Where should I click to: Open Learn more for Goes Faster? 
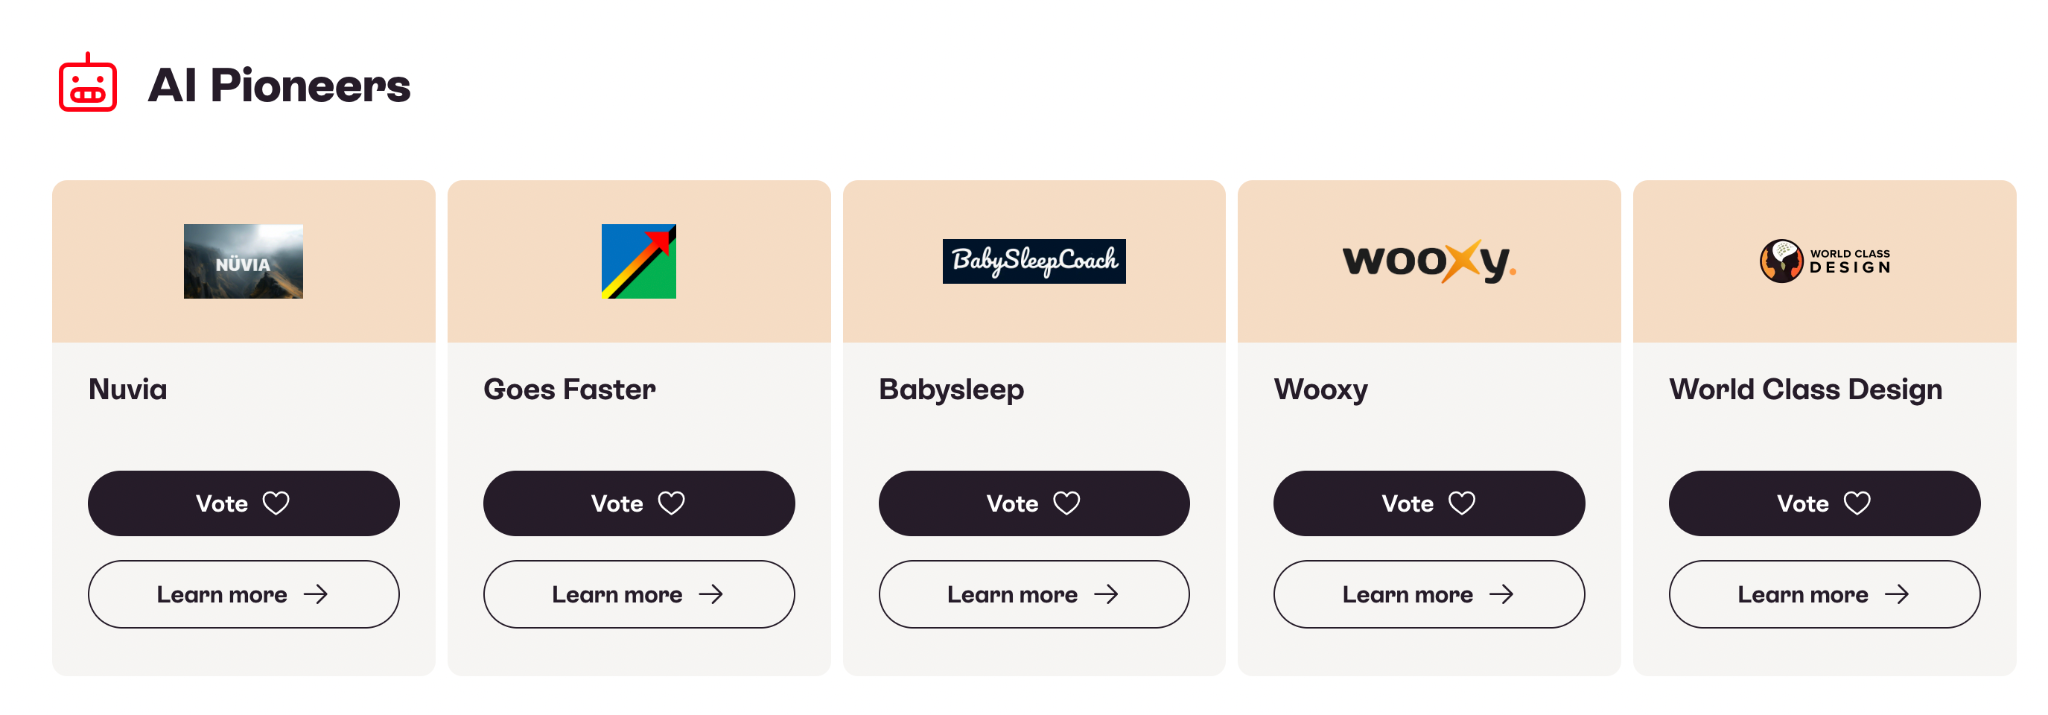click(638, 594)
